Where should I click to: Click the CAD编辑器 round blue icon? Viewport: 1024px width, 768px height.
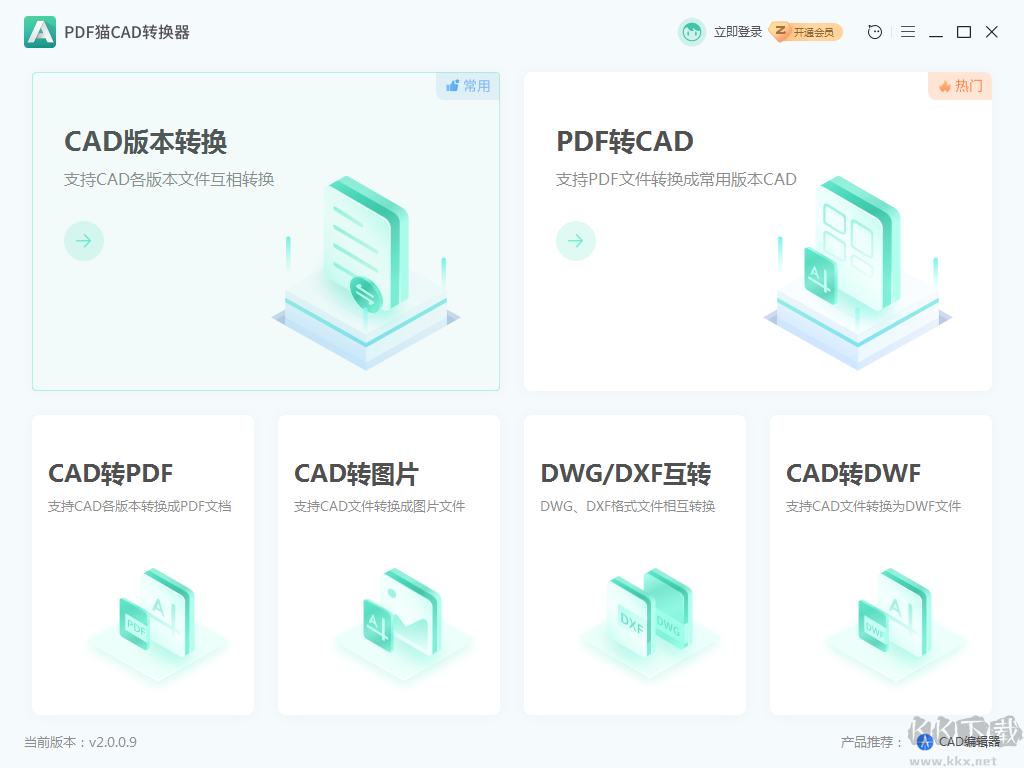925,742
